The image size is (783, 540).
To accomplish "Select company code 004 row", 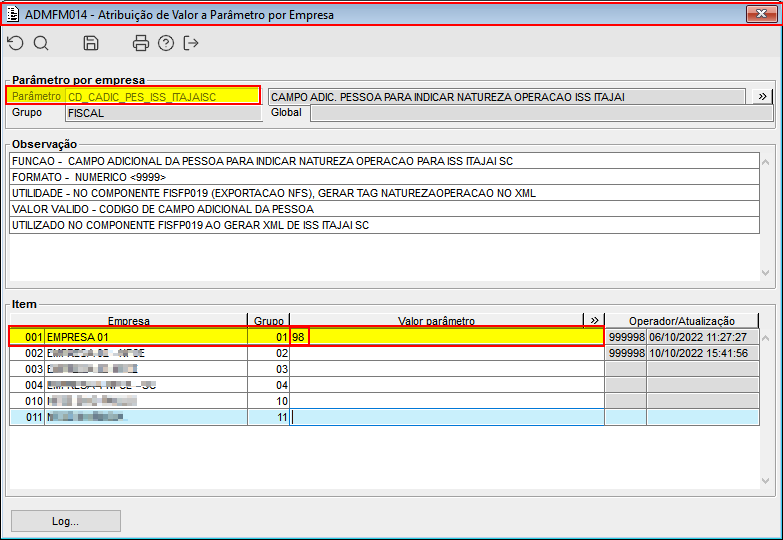I will click(x=27, y=385).
